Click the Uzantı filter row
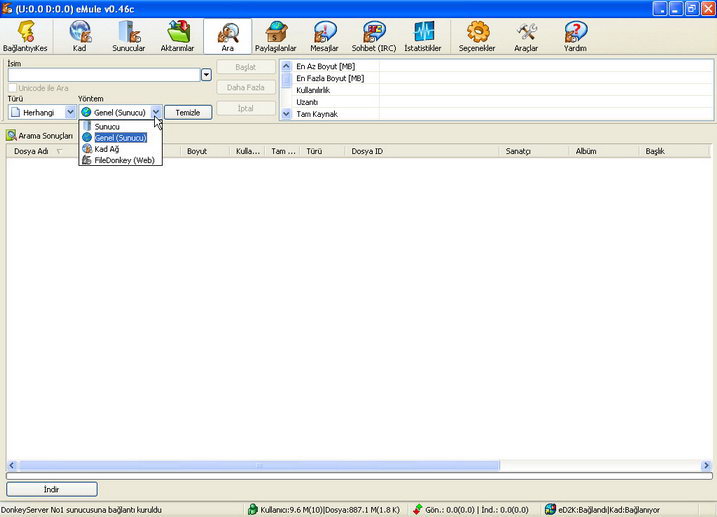 pos(502,102)
